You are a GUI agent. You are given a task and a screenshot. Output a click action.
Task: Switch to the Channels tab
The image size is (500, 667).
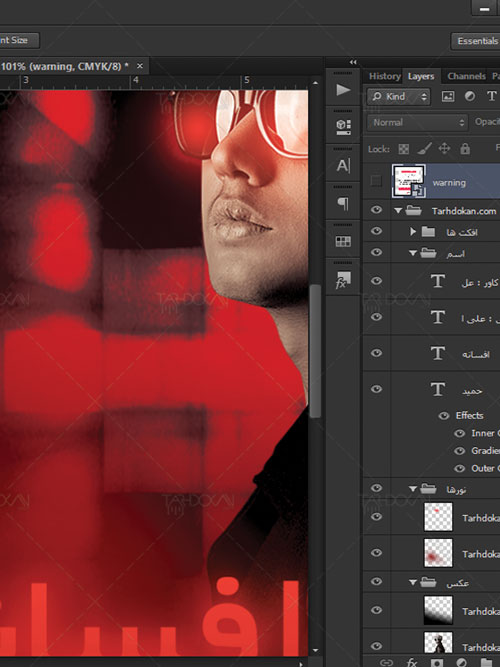[466, 76]
